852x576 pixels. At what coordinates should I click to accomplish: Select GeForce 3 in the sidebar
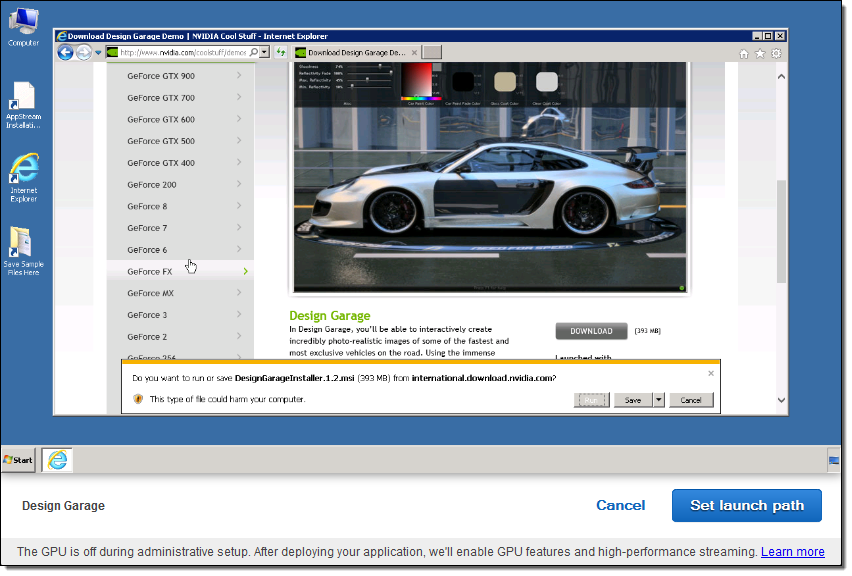click(x=180, y=315)
